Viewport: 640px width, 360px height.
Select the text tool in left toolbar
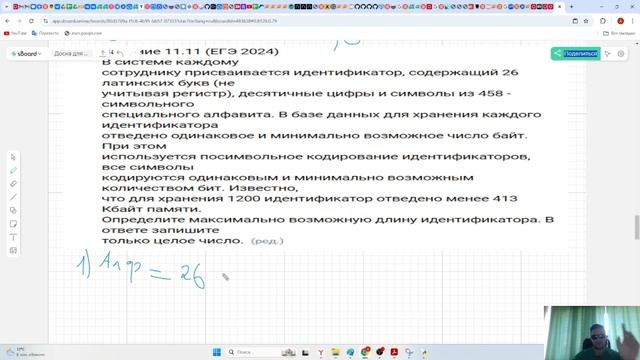pos(13,237)
